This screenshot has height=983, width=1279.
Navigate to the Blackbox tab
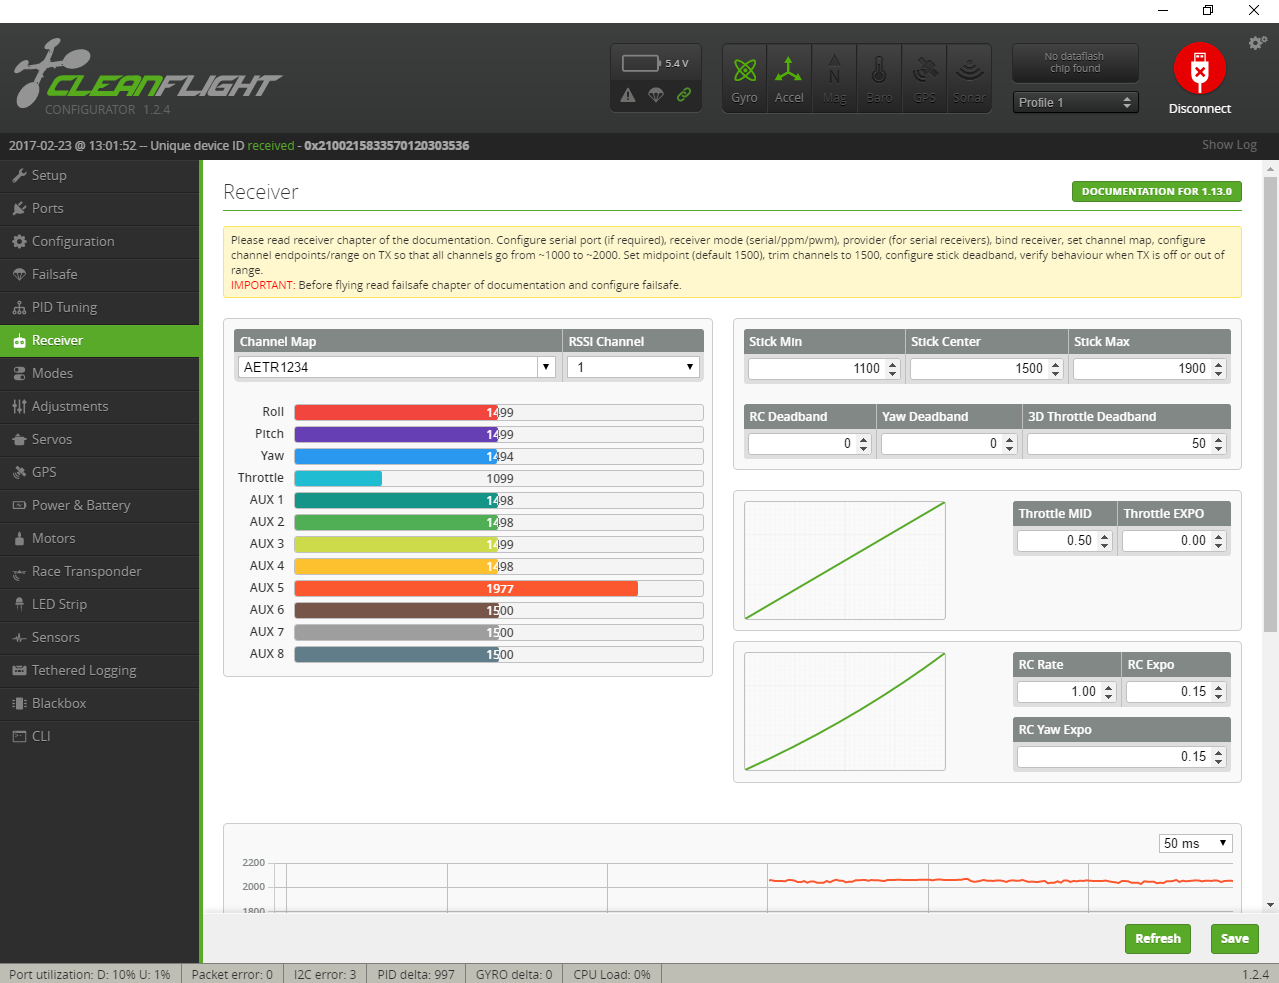coord(100,703)
